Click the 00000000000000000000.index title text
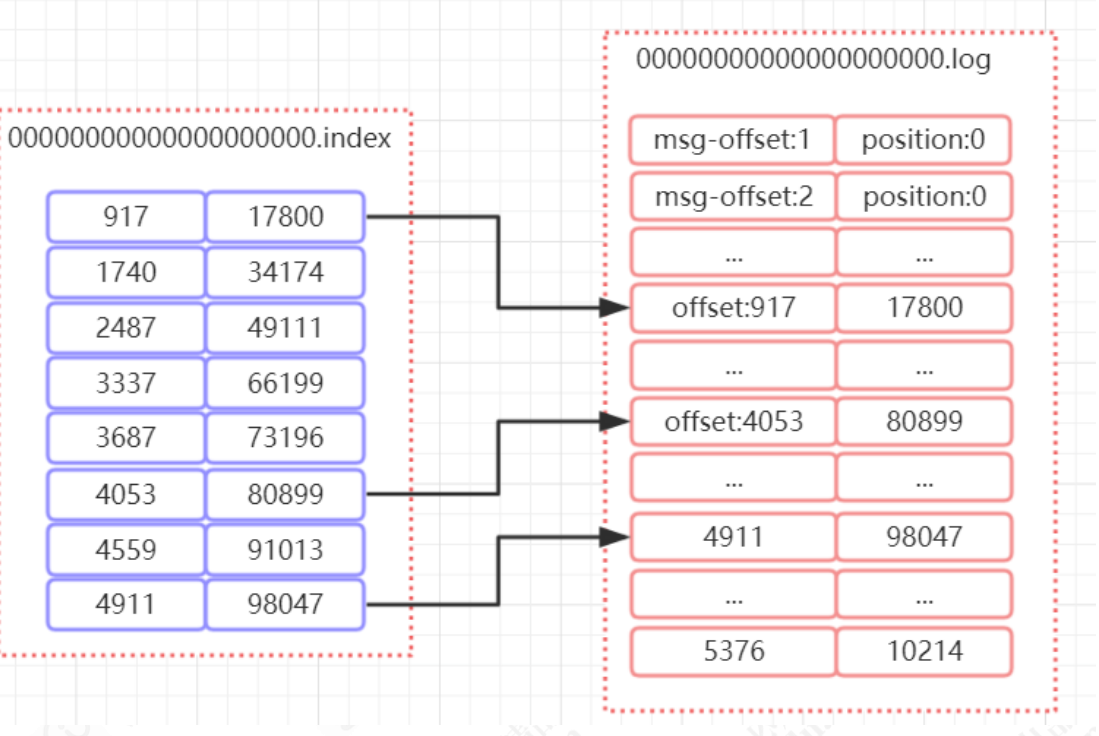This screenshot has width=1099, height=736. tap(200, 138)
